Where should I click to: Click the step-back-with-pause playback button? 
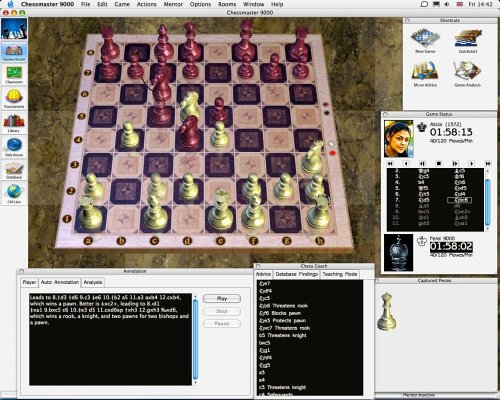(422, 164)
